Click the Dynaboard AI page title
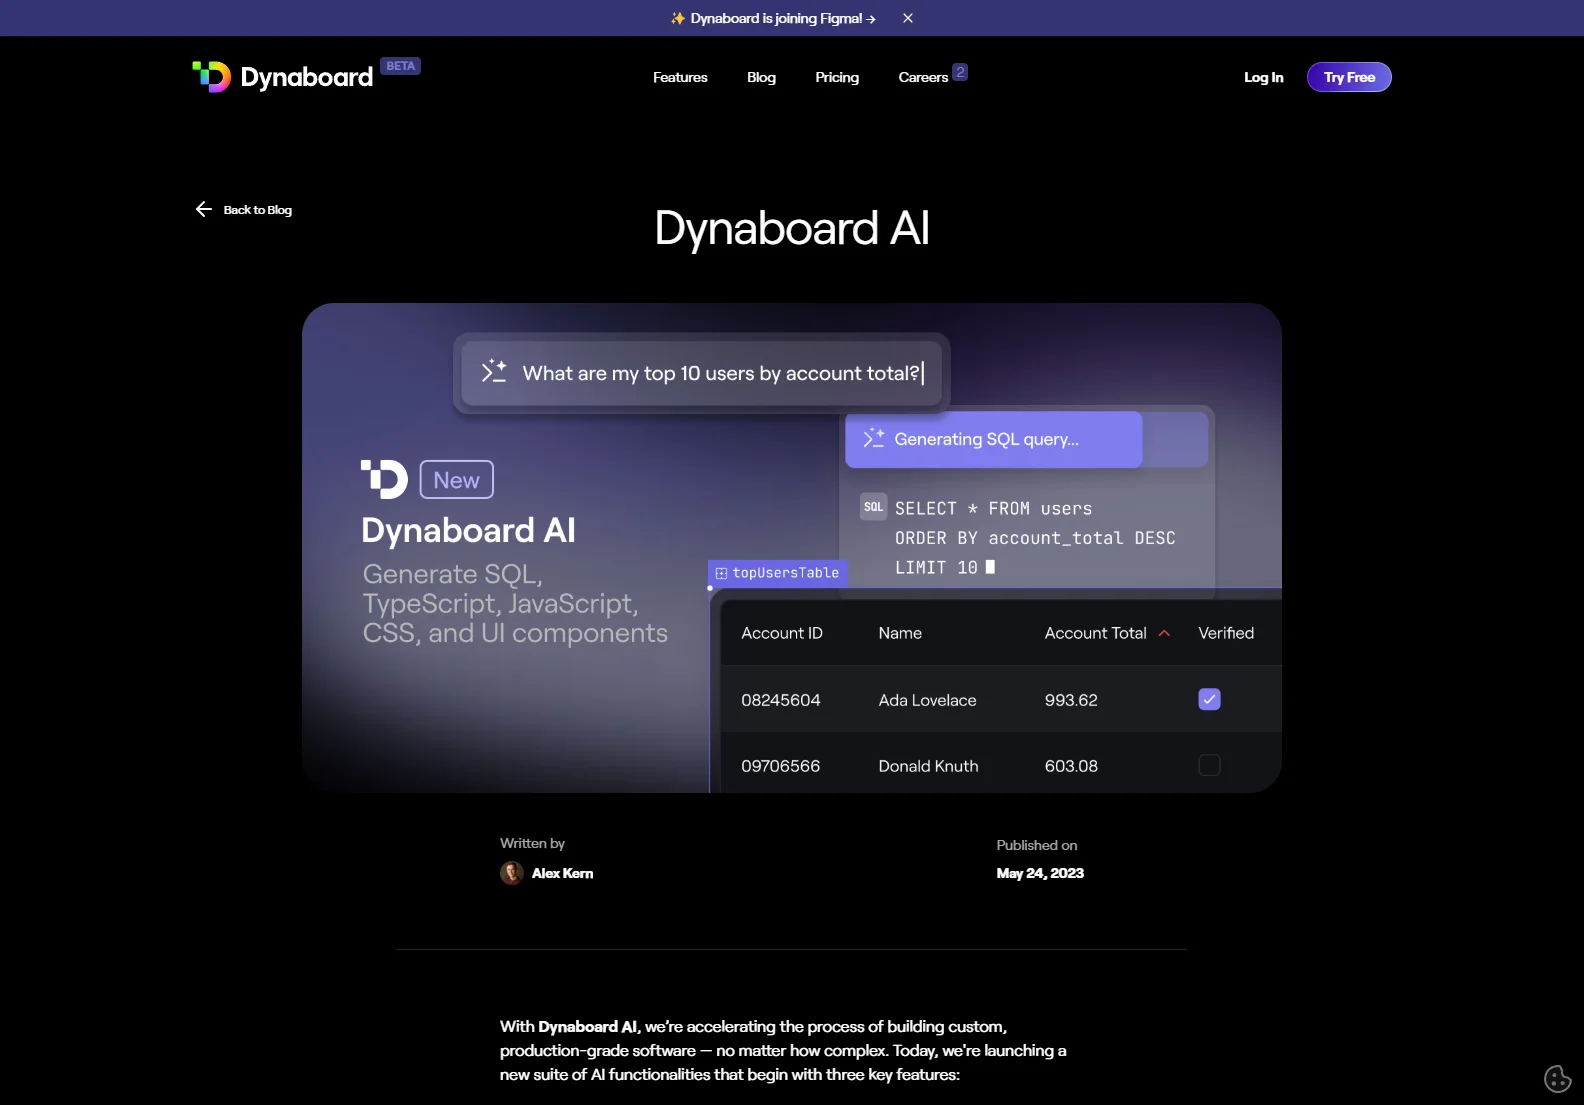This screenshot has width=1584, height=1105. (792, 228)
